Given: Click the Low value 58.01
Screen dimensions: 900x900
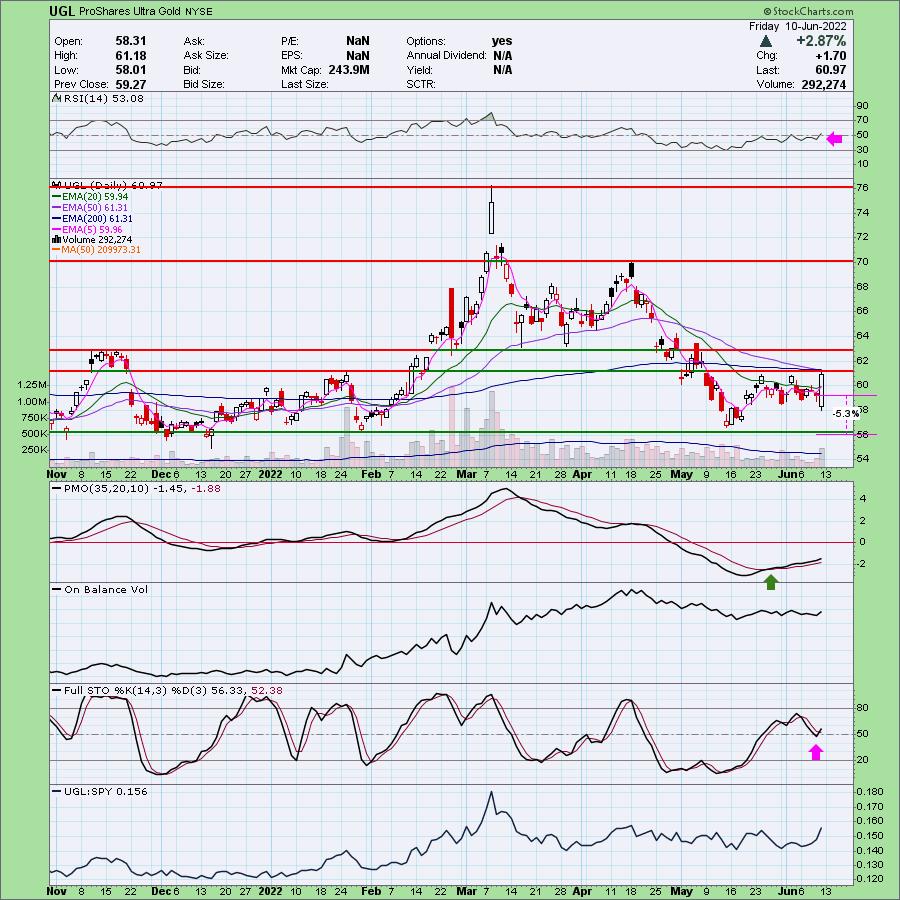Looking at the screenshot, I should (x=131, y=70).
